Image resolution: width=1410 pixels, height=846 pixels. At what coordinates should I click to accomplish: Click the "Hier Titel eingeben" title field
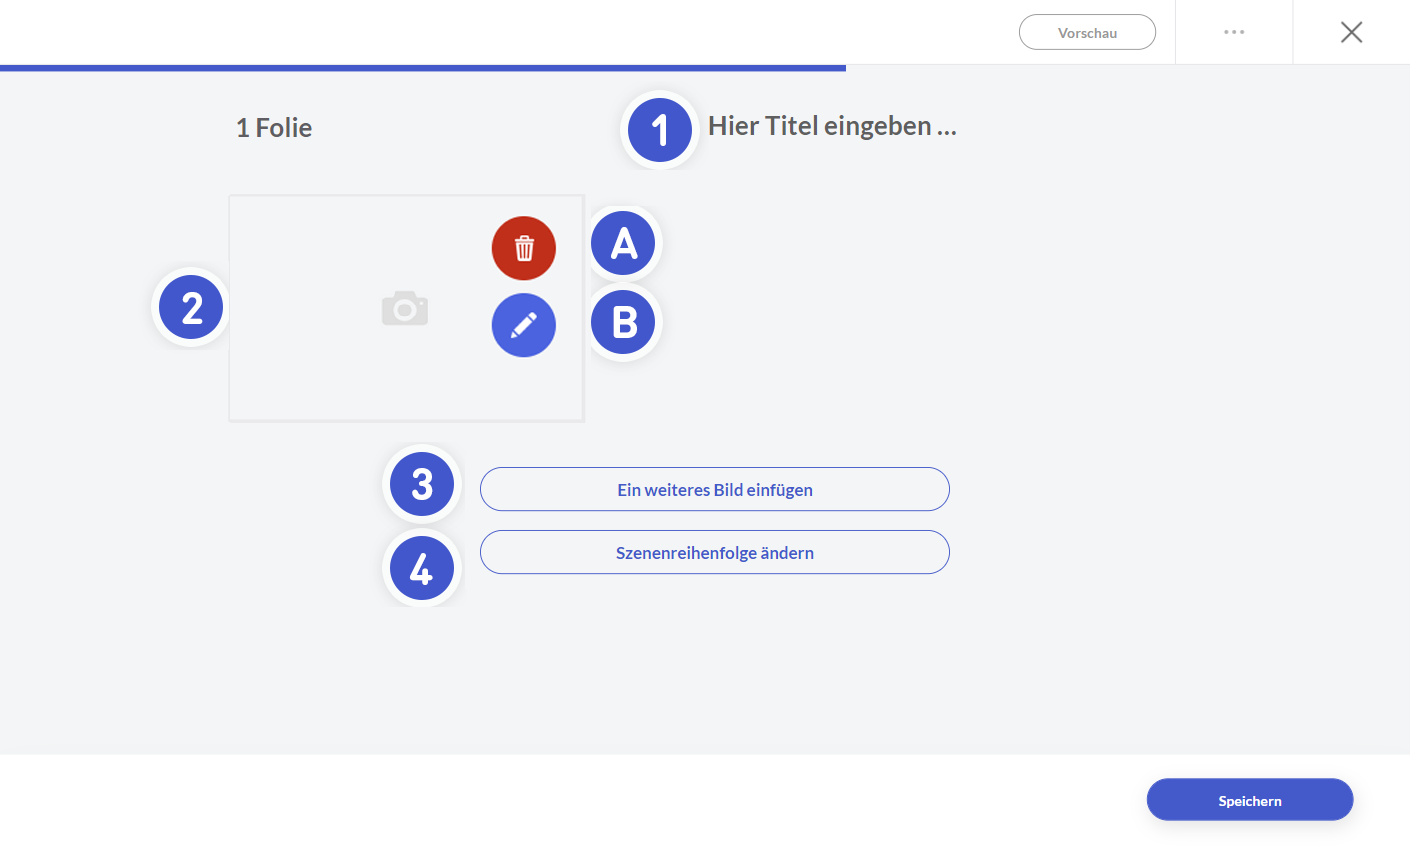(832, 126)
